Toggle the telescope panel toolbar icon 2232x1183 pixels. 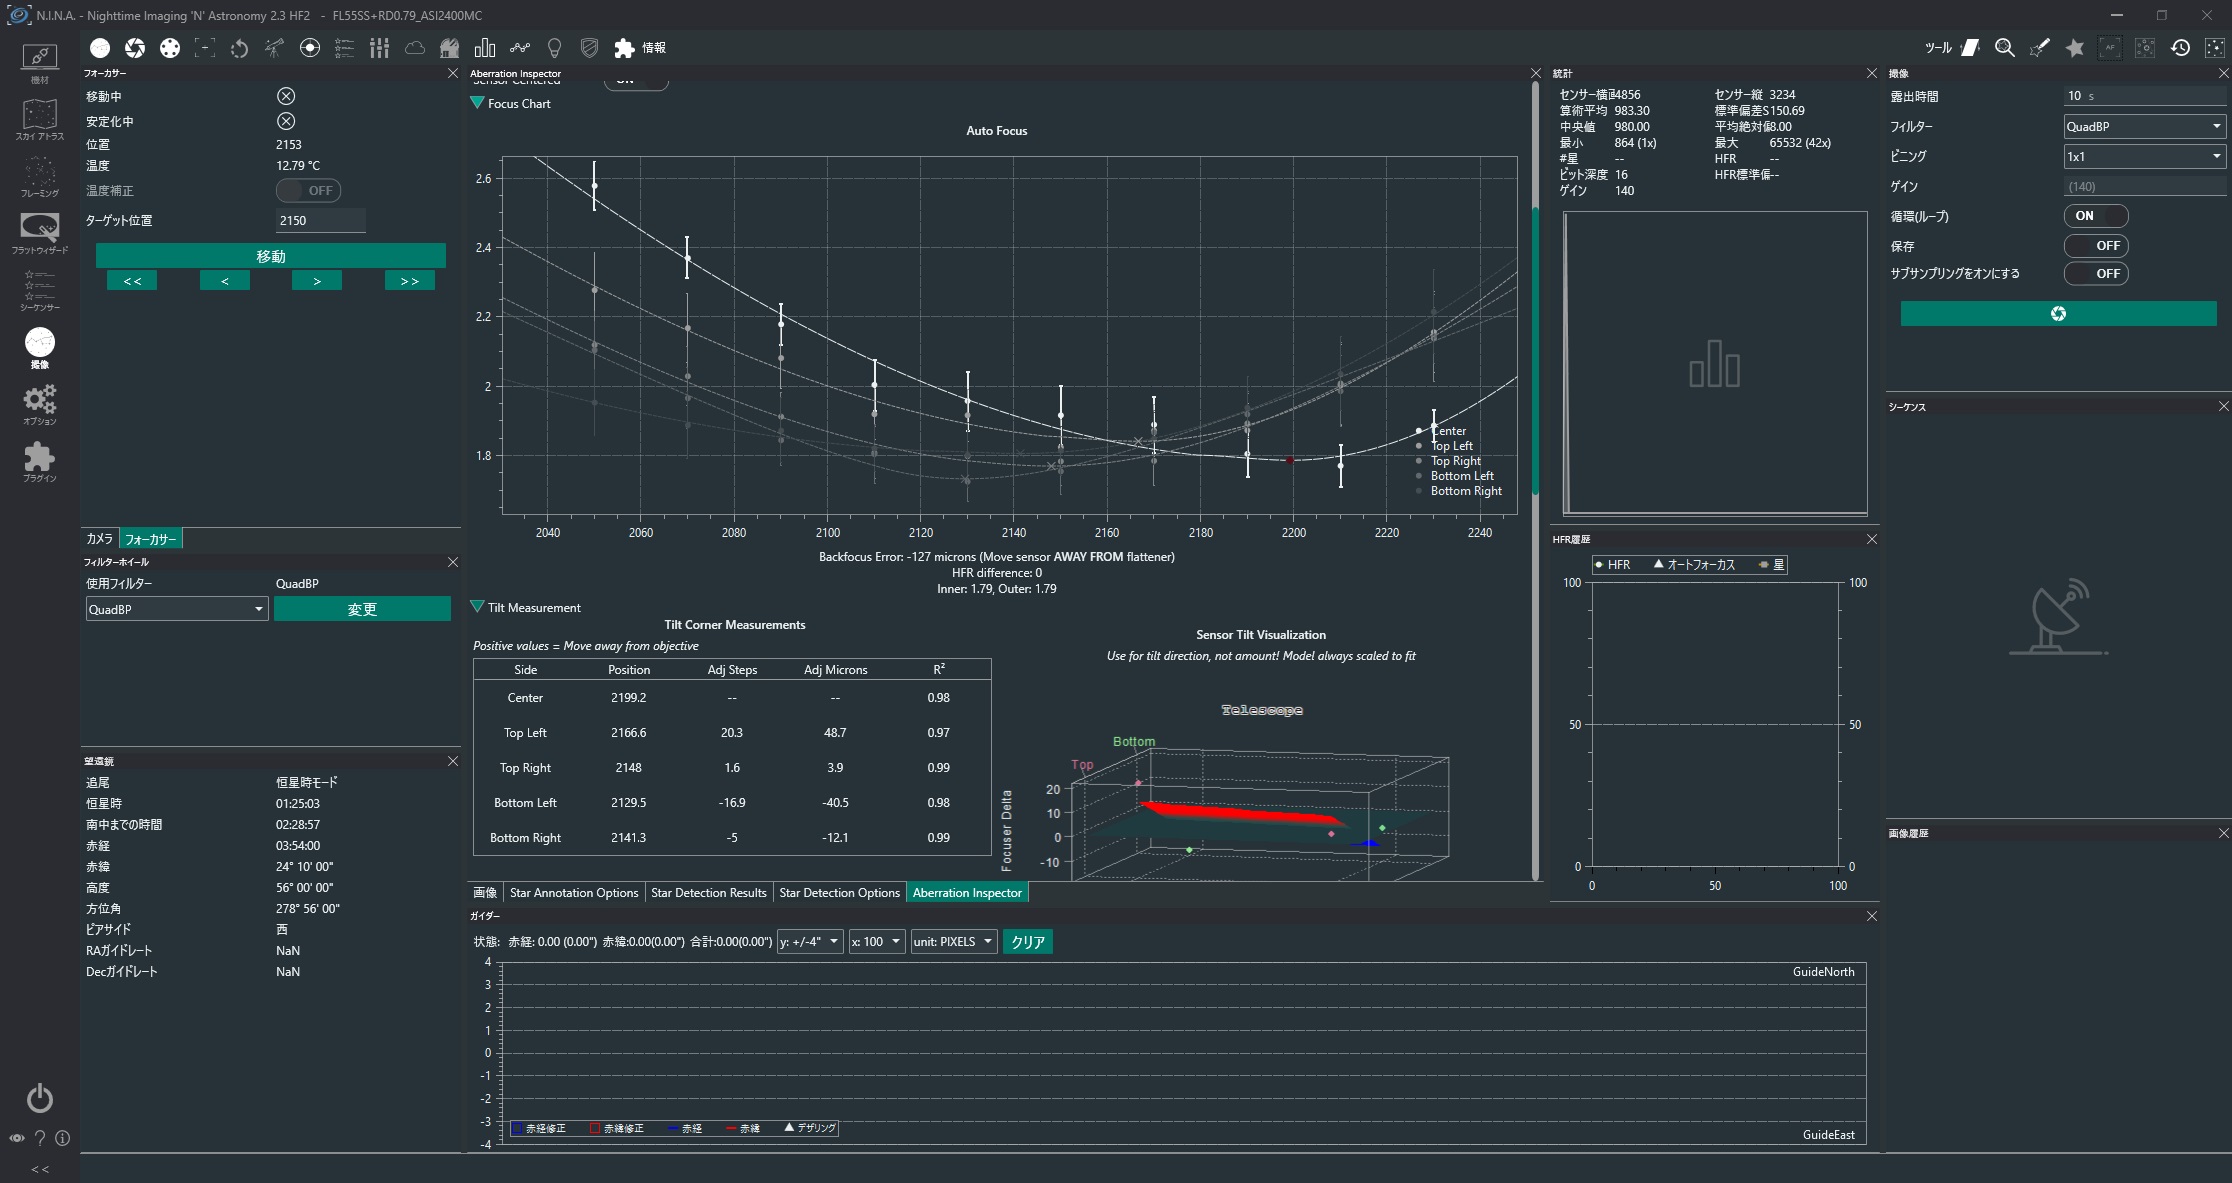pyautogui.click(x=274, y=48)
